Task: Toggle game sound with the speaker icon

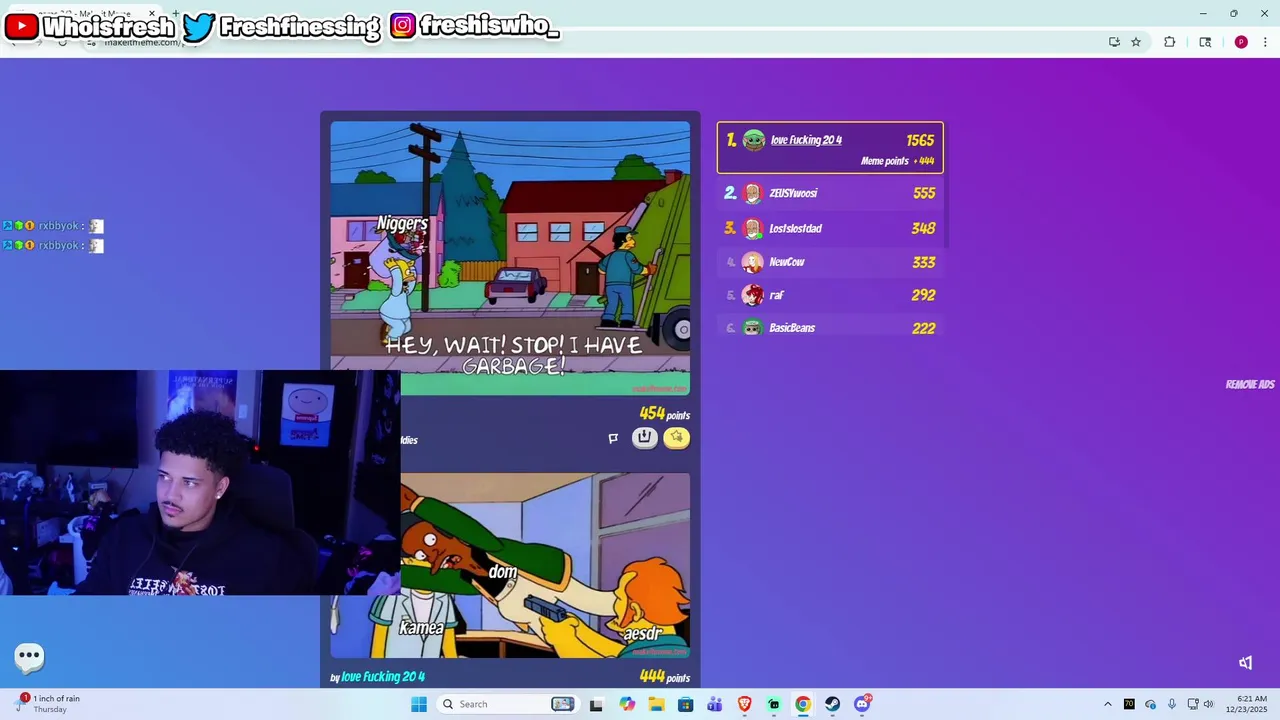Action: (x=1245, y=663)
